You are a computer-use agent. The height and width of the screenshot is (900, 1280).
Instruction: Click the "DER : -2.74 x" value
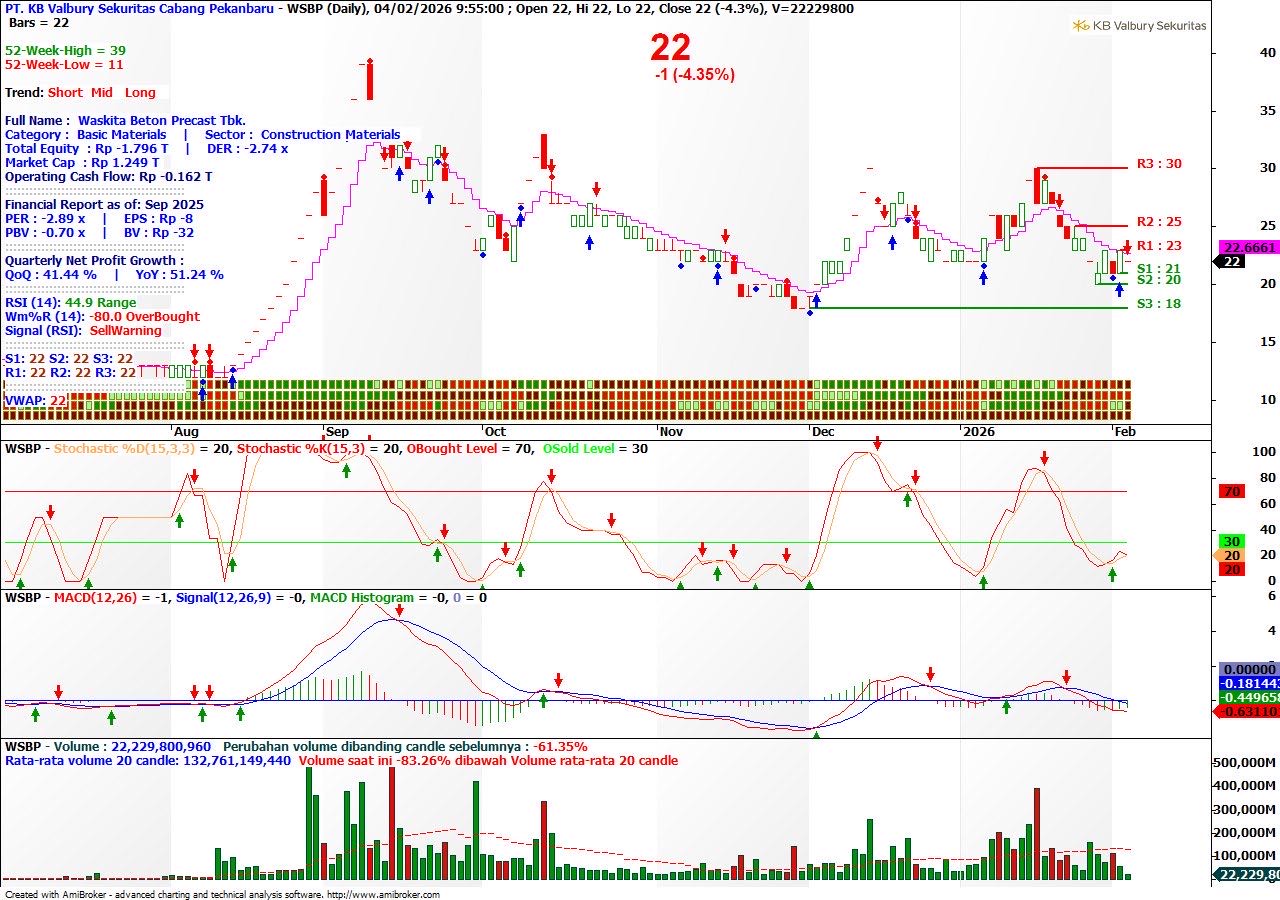246,148
